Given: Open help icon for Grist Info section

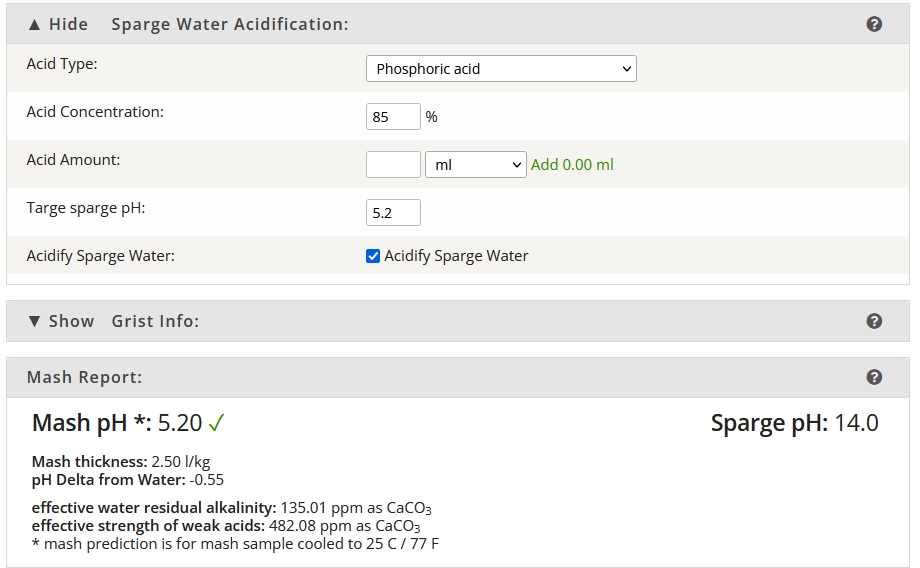Looking at the screenshot, I should click(874, 321).
